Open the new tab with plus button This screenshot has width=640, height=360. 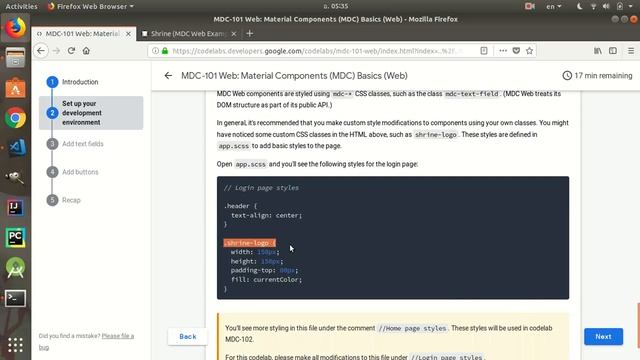click(249, 33)
